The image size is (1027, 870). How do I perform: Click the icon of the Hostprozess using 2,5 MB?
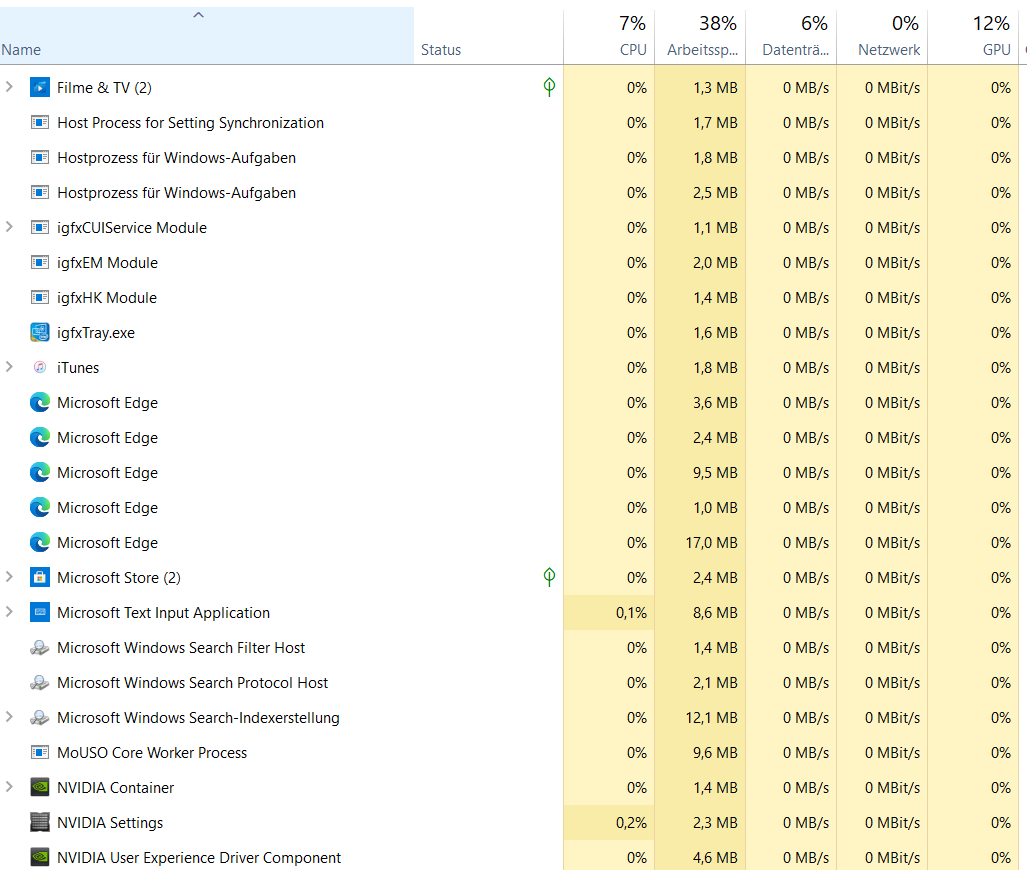coord(40,193)
